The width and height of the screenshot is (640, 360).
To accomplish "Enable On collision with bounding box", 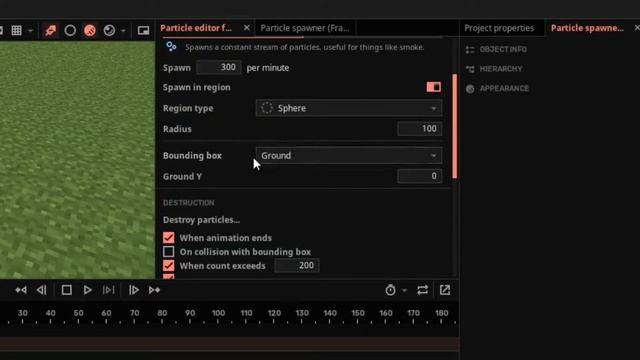I will click(169, 251).
